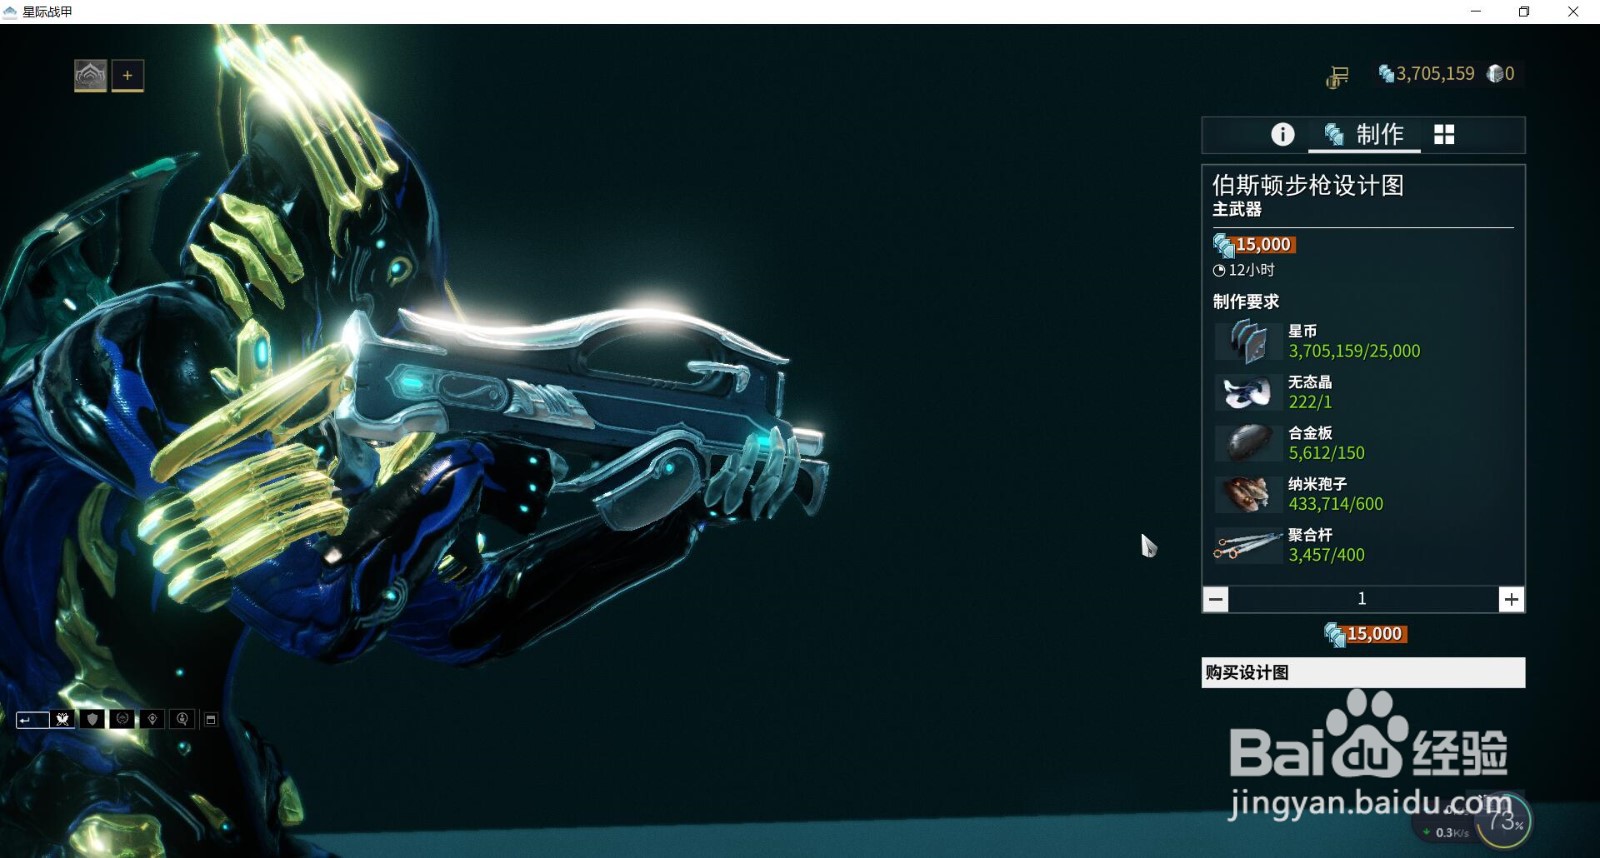This screenshot has width=1600, height=858.
Task: Select the location pin chat channel icon
Action: pyautogui.click(x=152, y=719)
